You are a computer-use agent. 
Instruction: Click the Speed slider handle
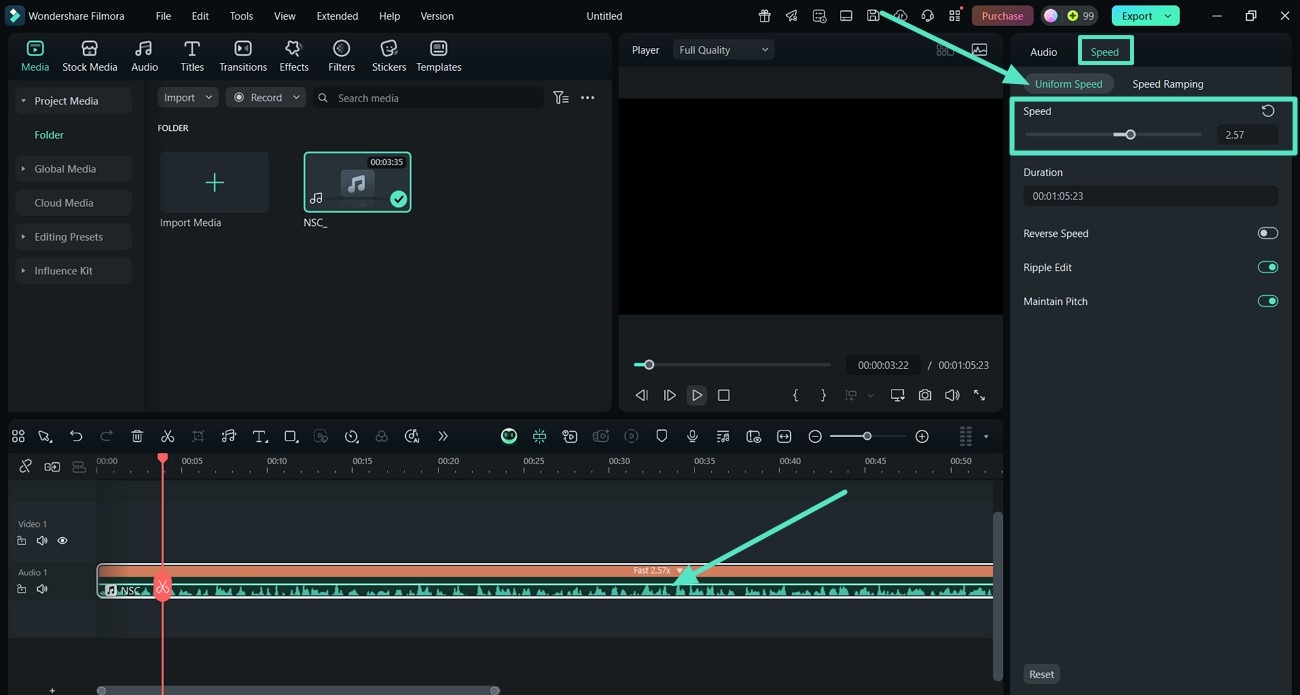point(1130,134)
